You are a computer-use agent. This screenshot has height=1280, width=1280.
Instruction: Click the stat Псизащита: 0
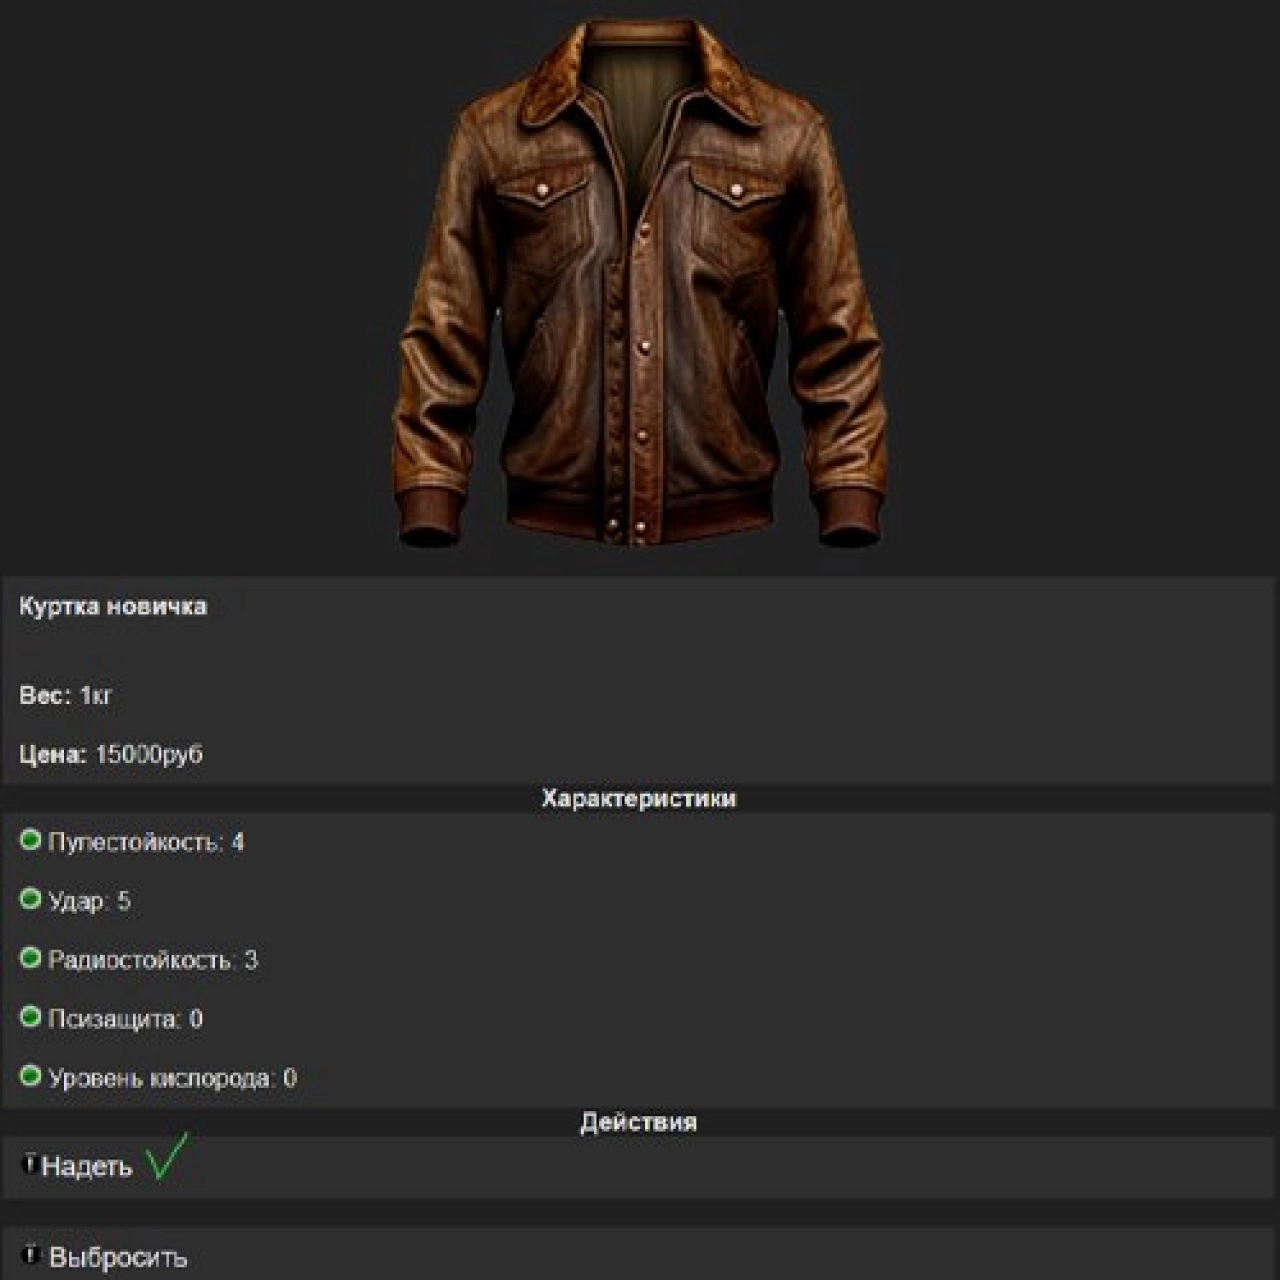click(125, 1019)
